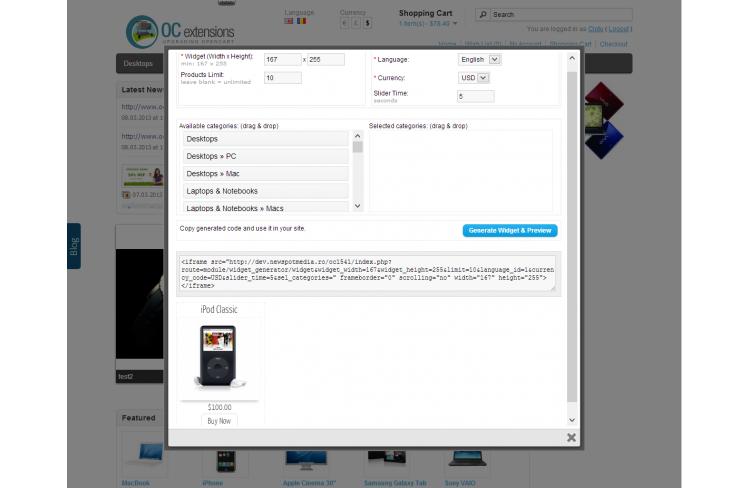Screen dimensions: 750x488
Task: Click the Home link
Action: (447, 44)
